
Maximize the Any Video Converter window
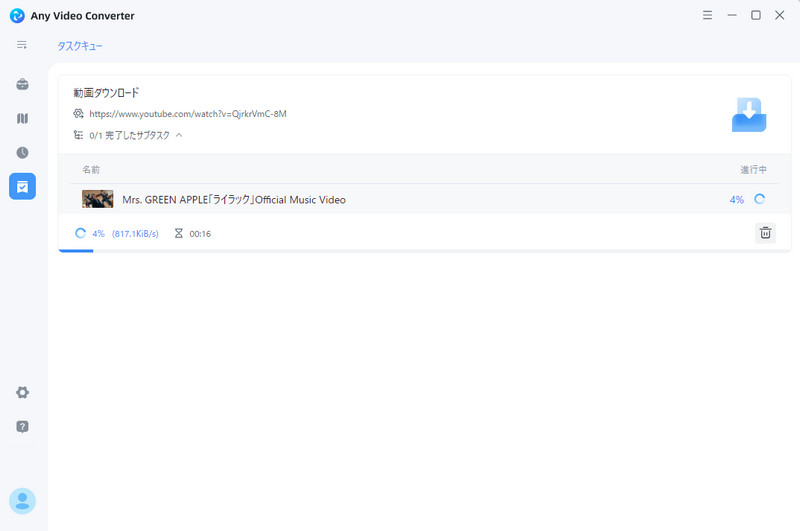756,15
